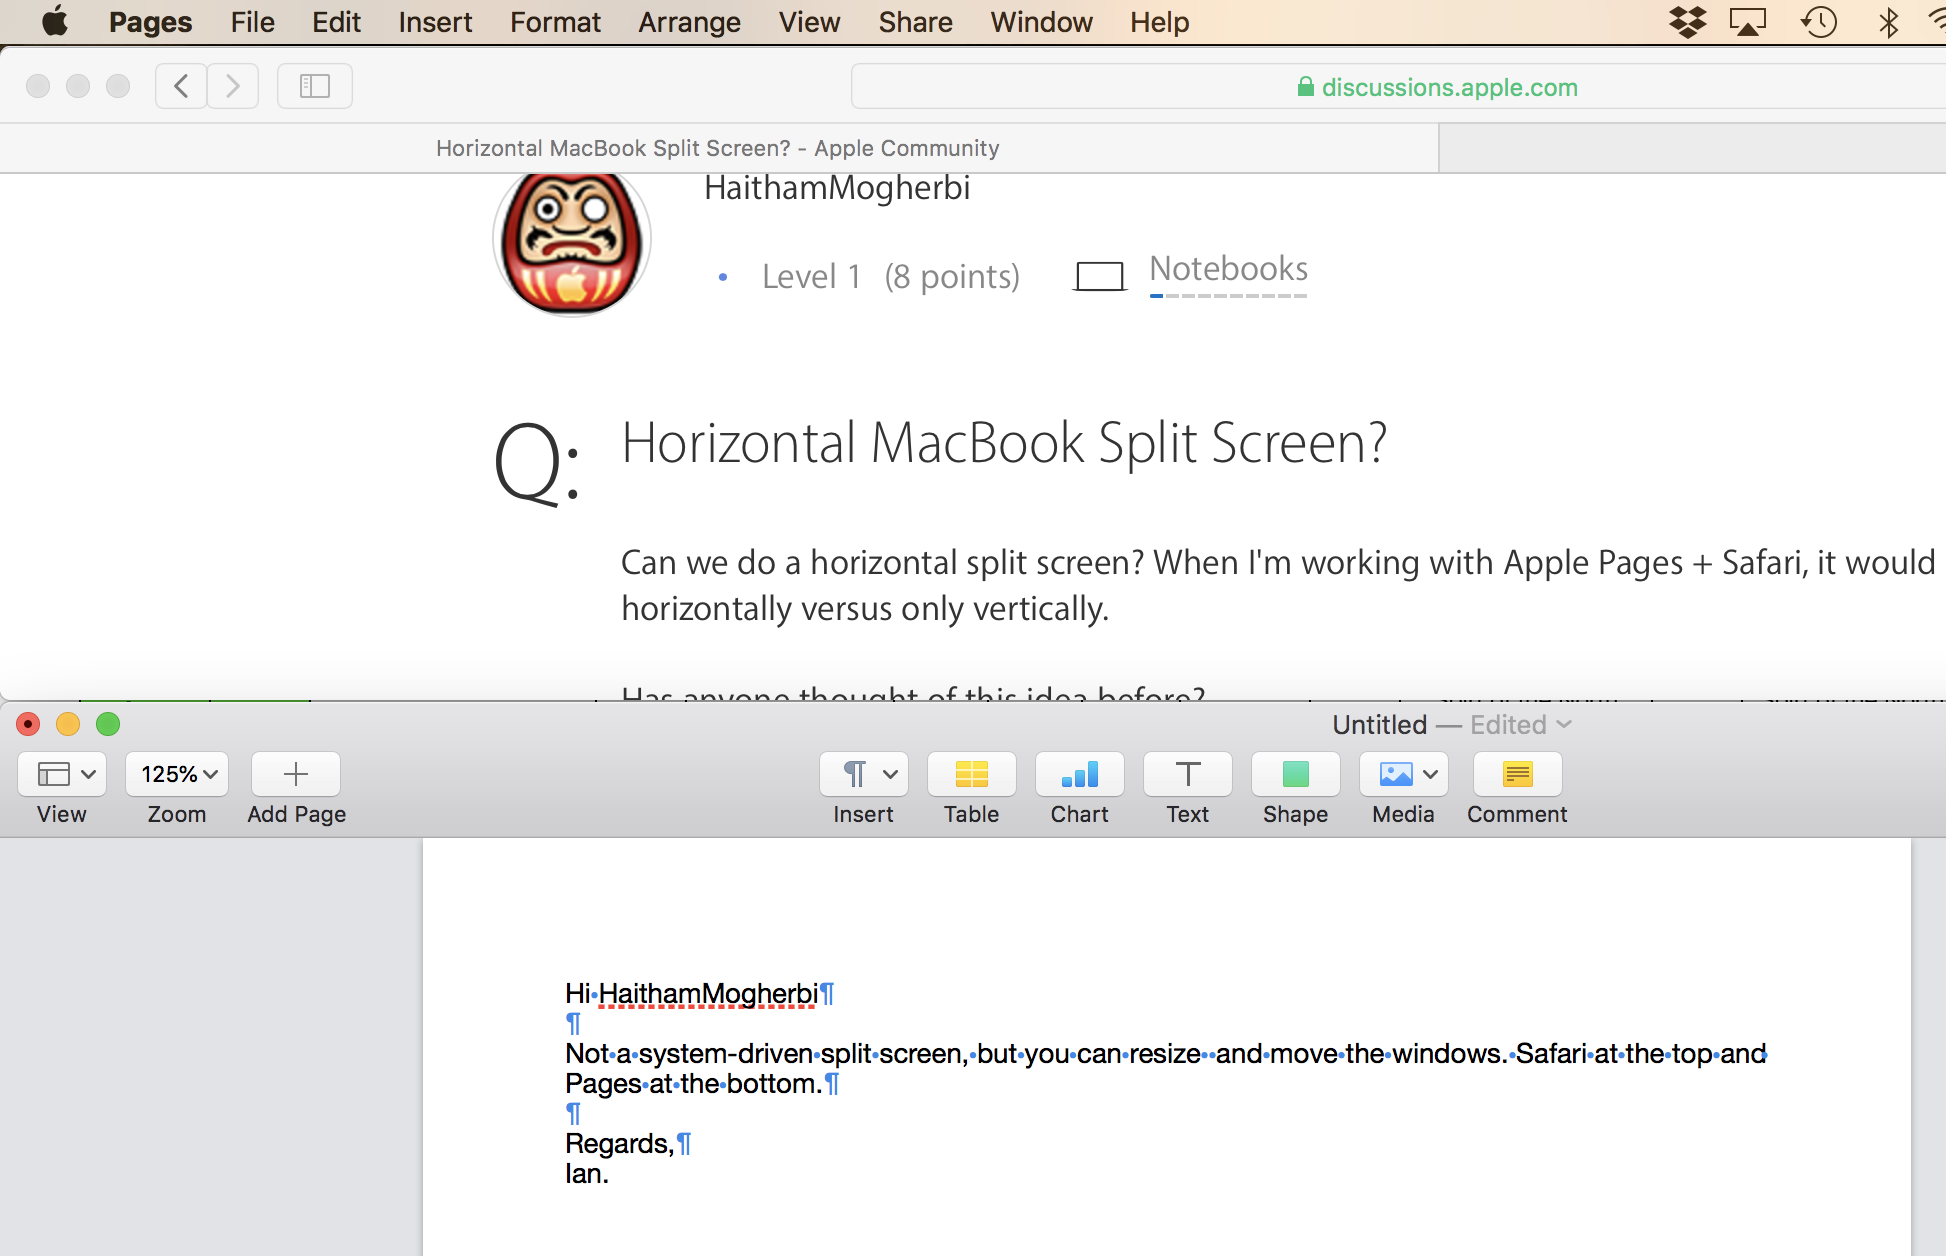Image resolution: width=1946 pixels, height=1256 pixels.
Task: Click the Table toolbar icon
Action: [971, 775]
